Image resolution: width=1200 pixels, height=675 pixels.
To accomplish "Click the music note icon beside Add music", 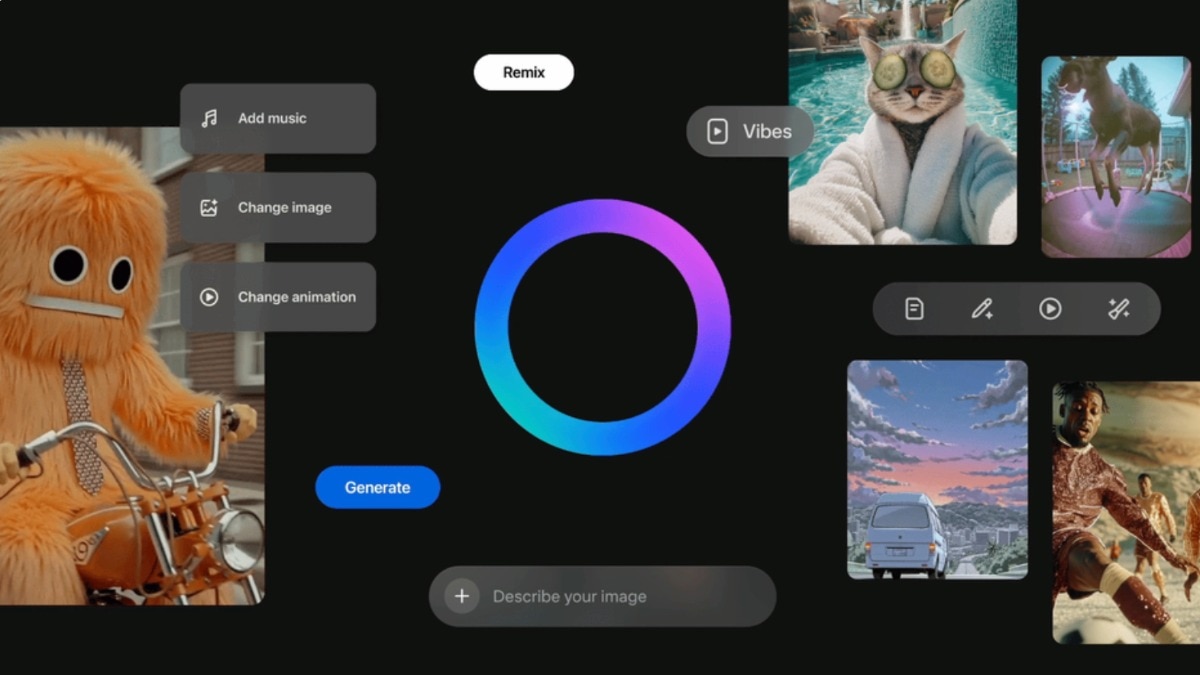I will click(207, 118).
